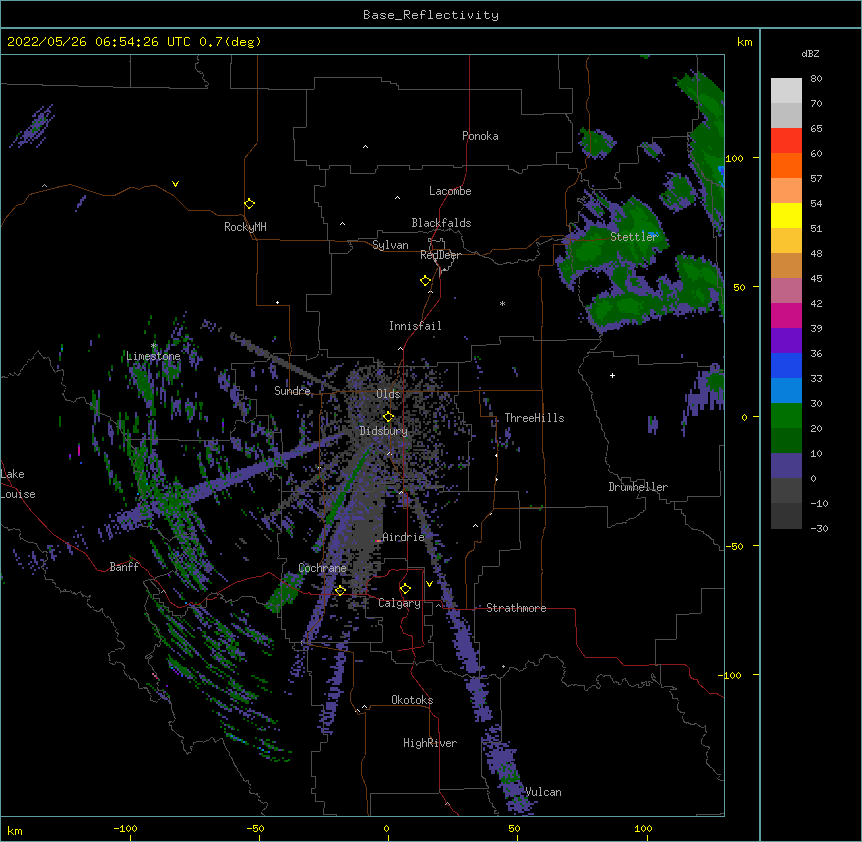Click the Stettler label over the green echoes
The image size is (862, 842).
(x=633, y=237)
